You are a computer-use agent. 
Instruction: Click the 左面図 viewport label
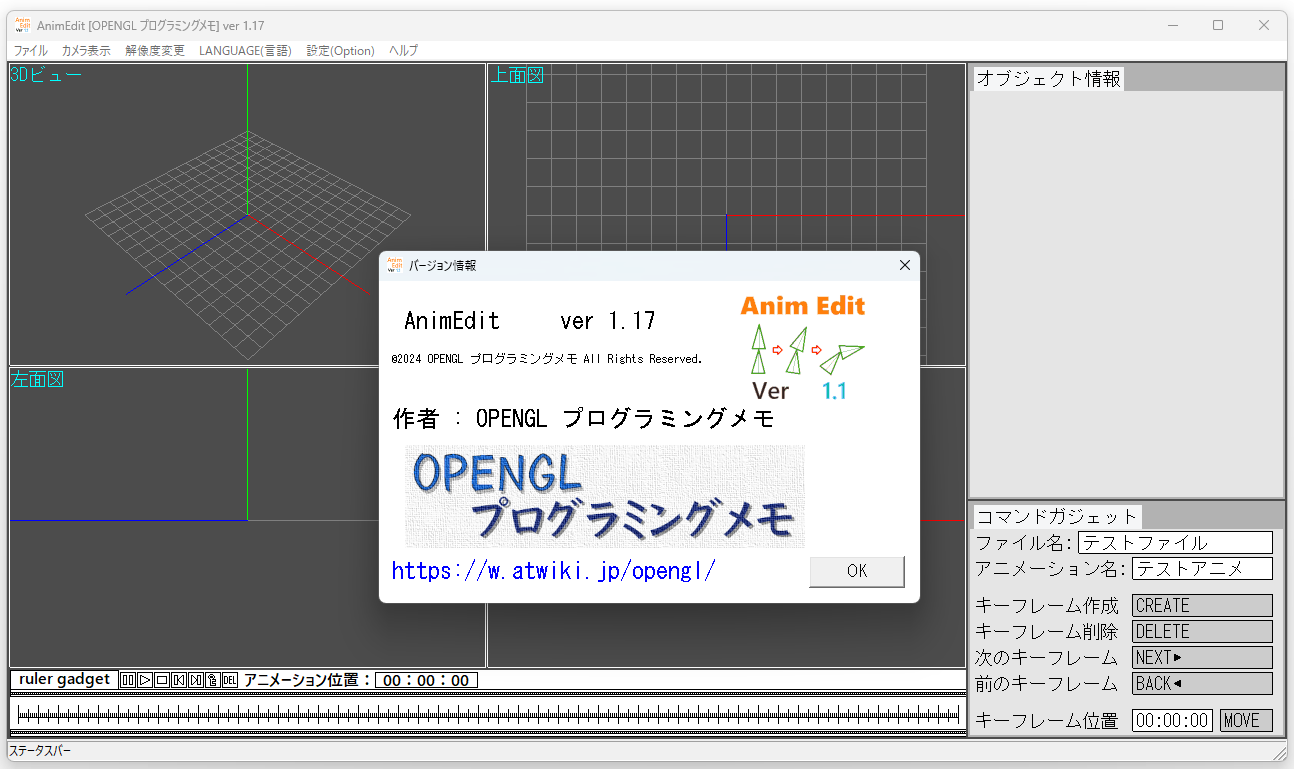[37, 379]
